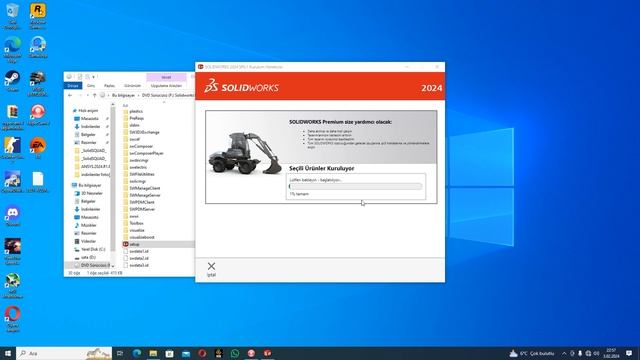Open the EA app desktop shortcut
Viewport: 640px width, 360px height.
point(38,148)
